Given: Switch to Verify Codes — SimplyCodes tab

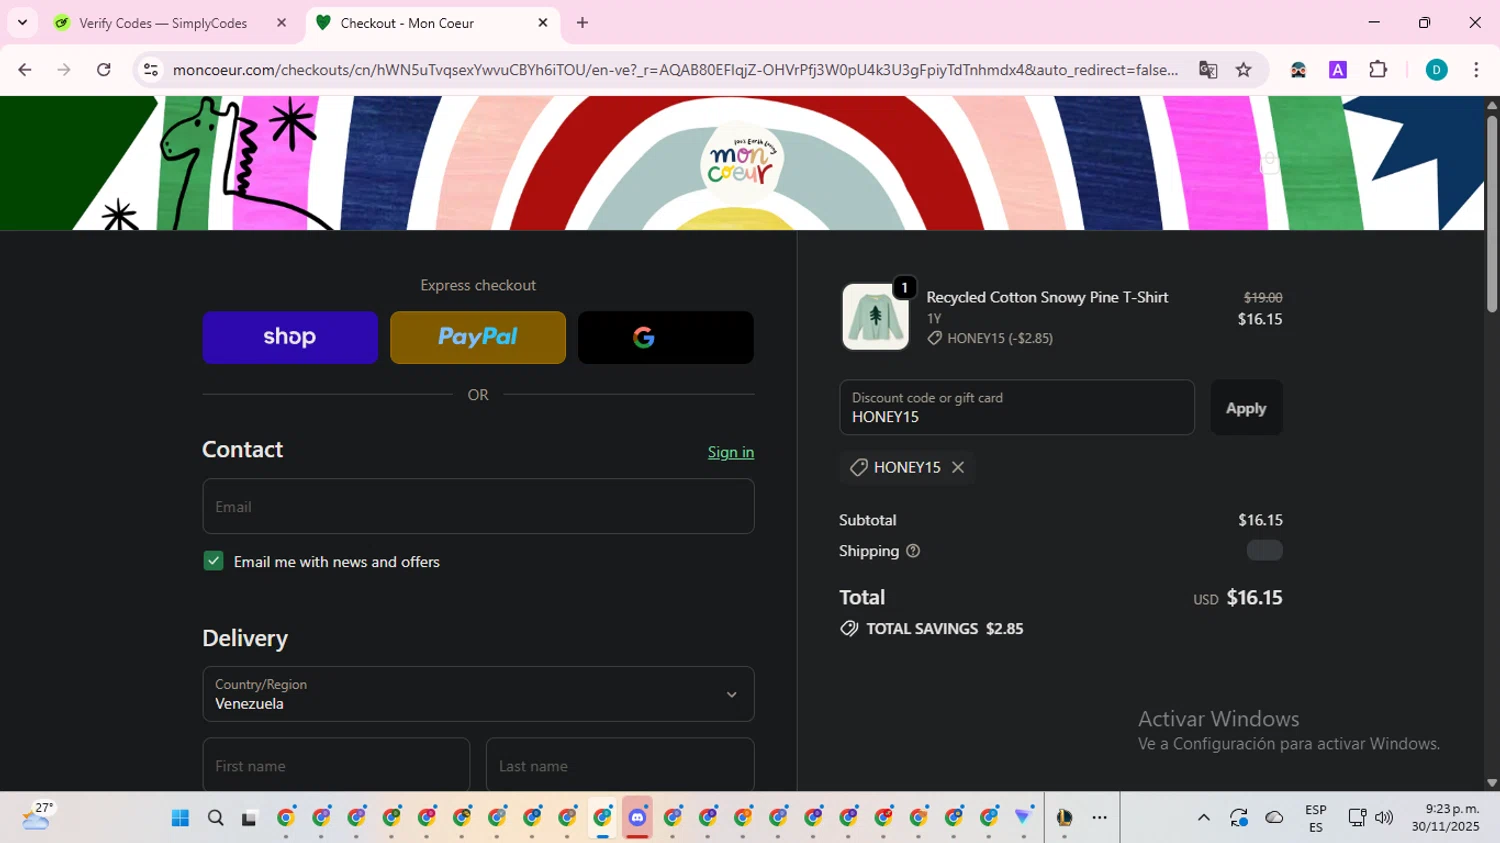Looking at the screenshot, I should coord(163,23).
